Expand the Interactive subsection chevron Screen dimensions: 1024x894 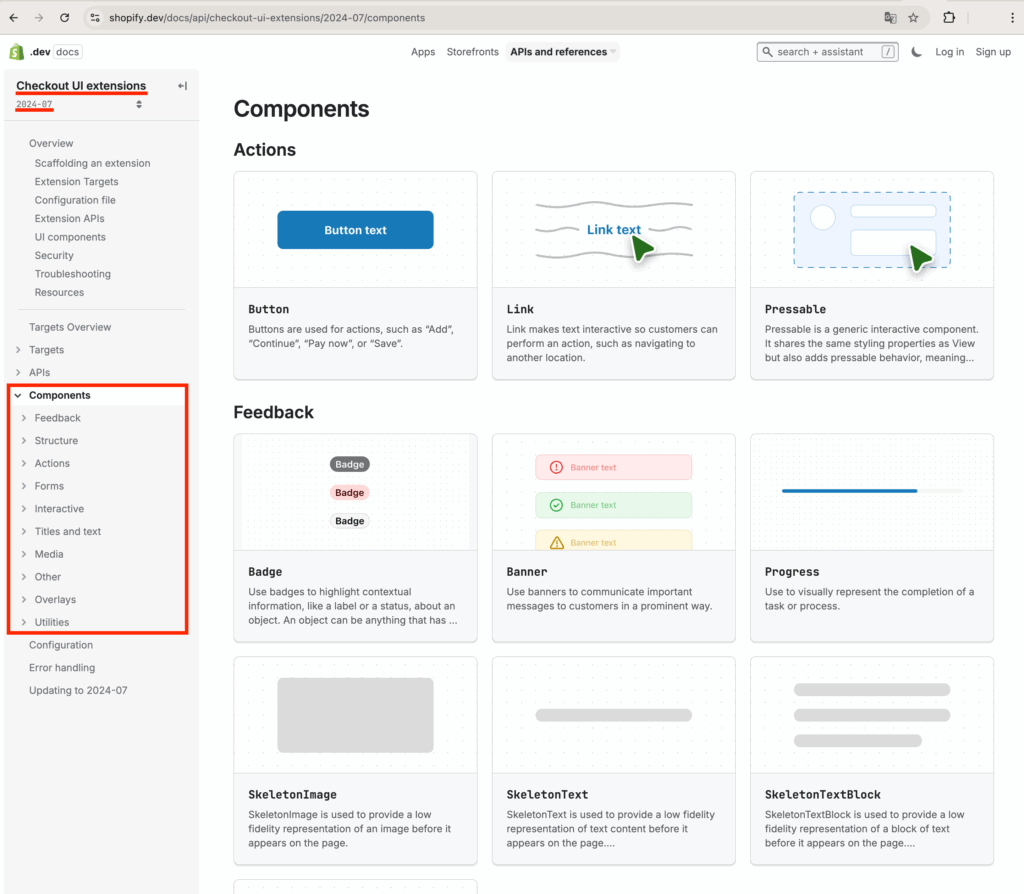[x=24, y=509]
